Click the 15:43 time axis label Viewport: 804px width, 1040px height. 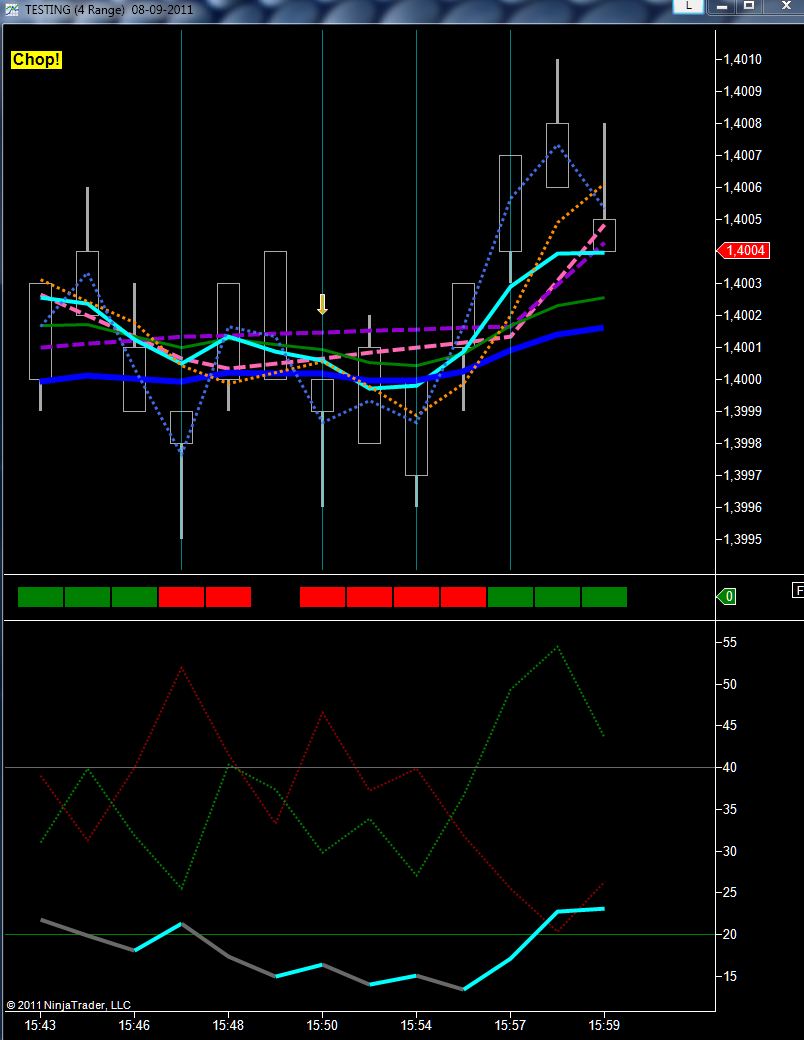pyautogui.click(x=40, y=1025)
